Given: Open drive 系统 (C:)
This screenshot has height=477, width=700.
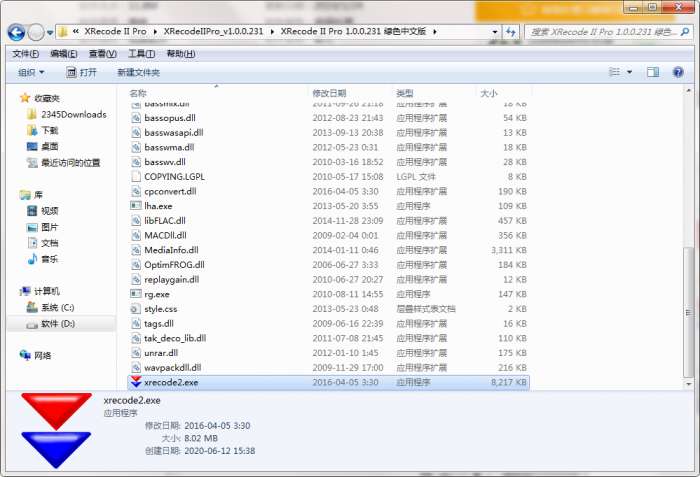Looking at the screenshot, I should [58, 307].
